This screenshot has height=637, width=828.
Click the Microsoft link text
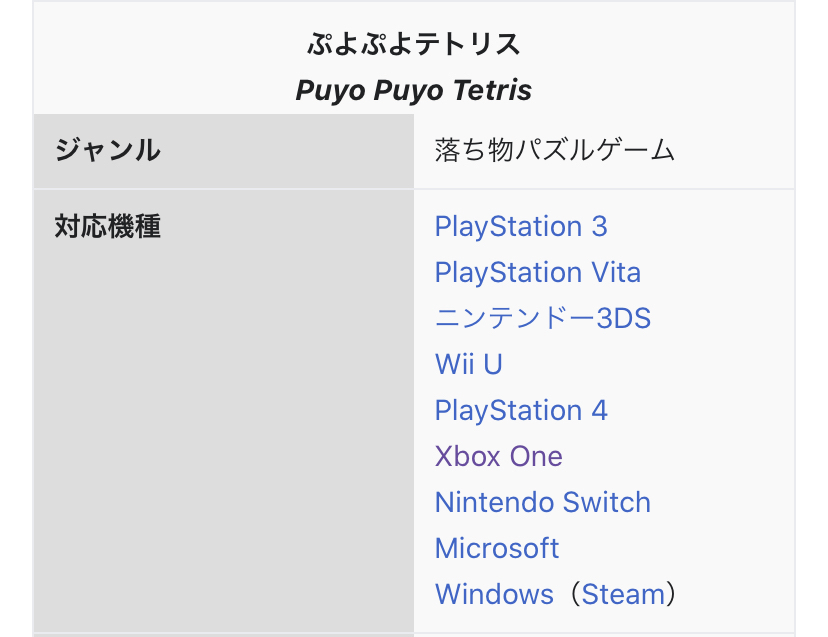[x=496, y=548]
